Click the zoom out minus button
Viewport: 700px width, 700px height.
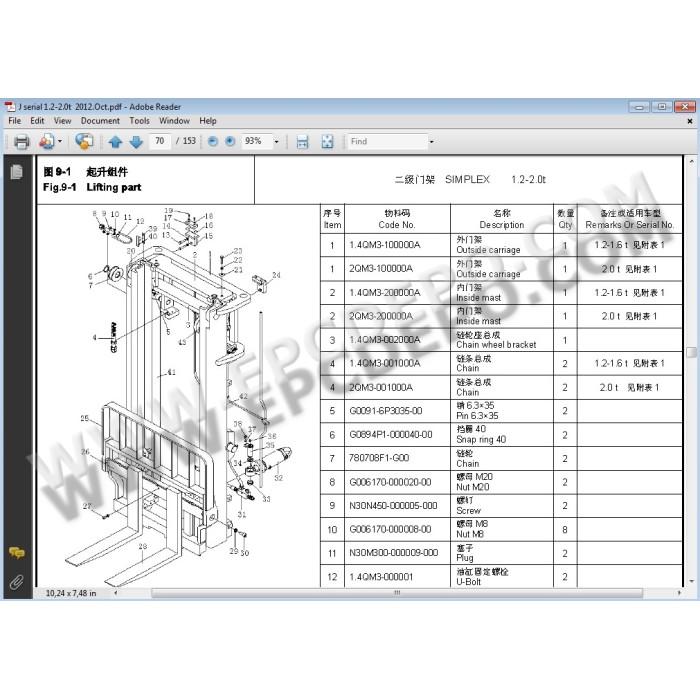(213, 142)
